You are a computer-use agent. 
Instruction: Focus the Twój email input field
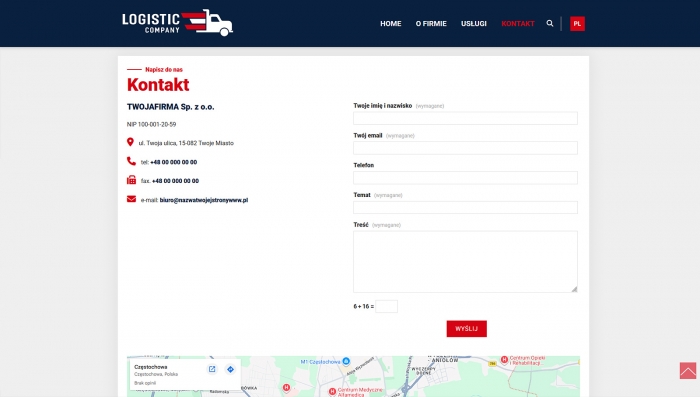tap(465, 148)
